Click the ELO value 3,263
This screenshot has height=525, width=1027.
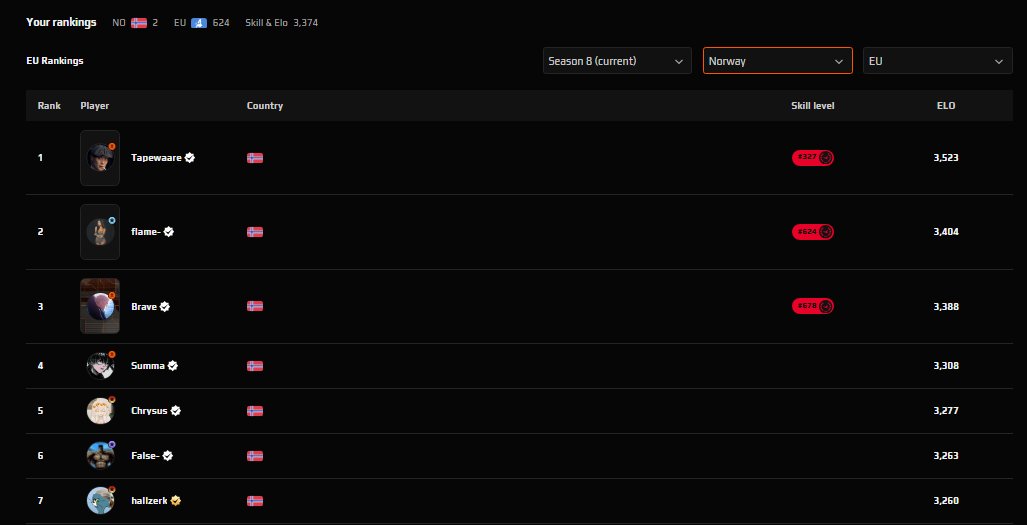(x=946, y=456)
